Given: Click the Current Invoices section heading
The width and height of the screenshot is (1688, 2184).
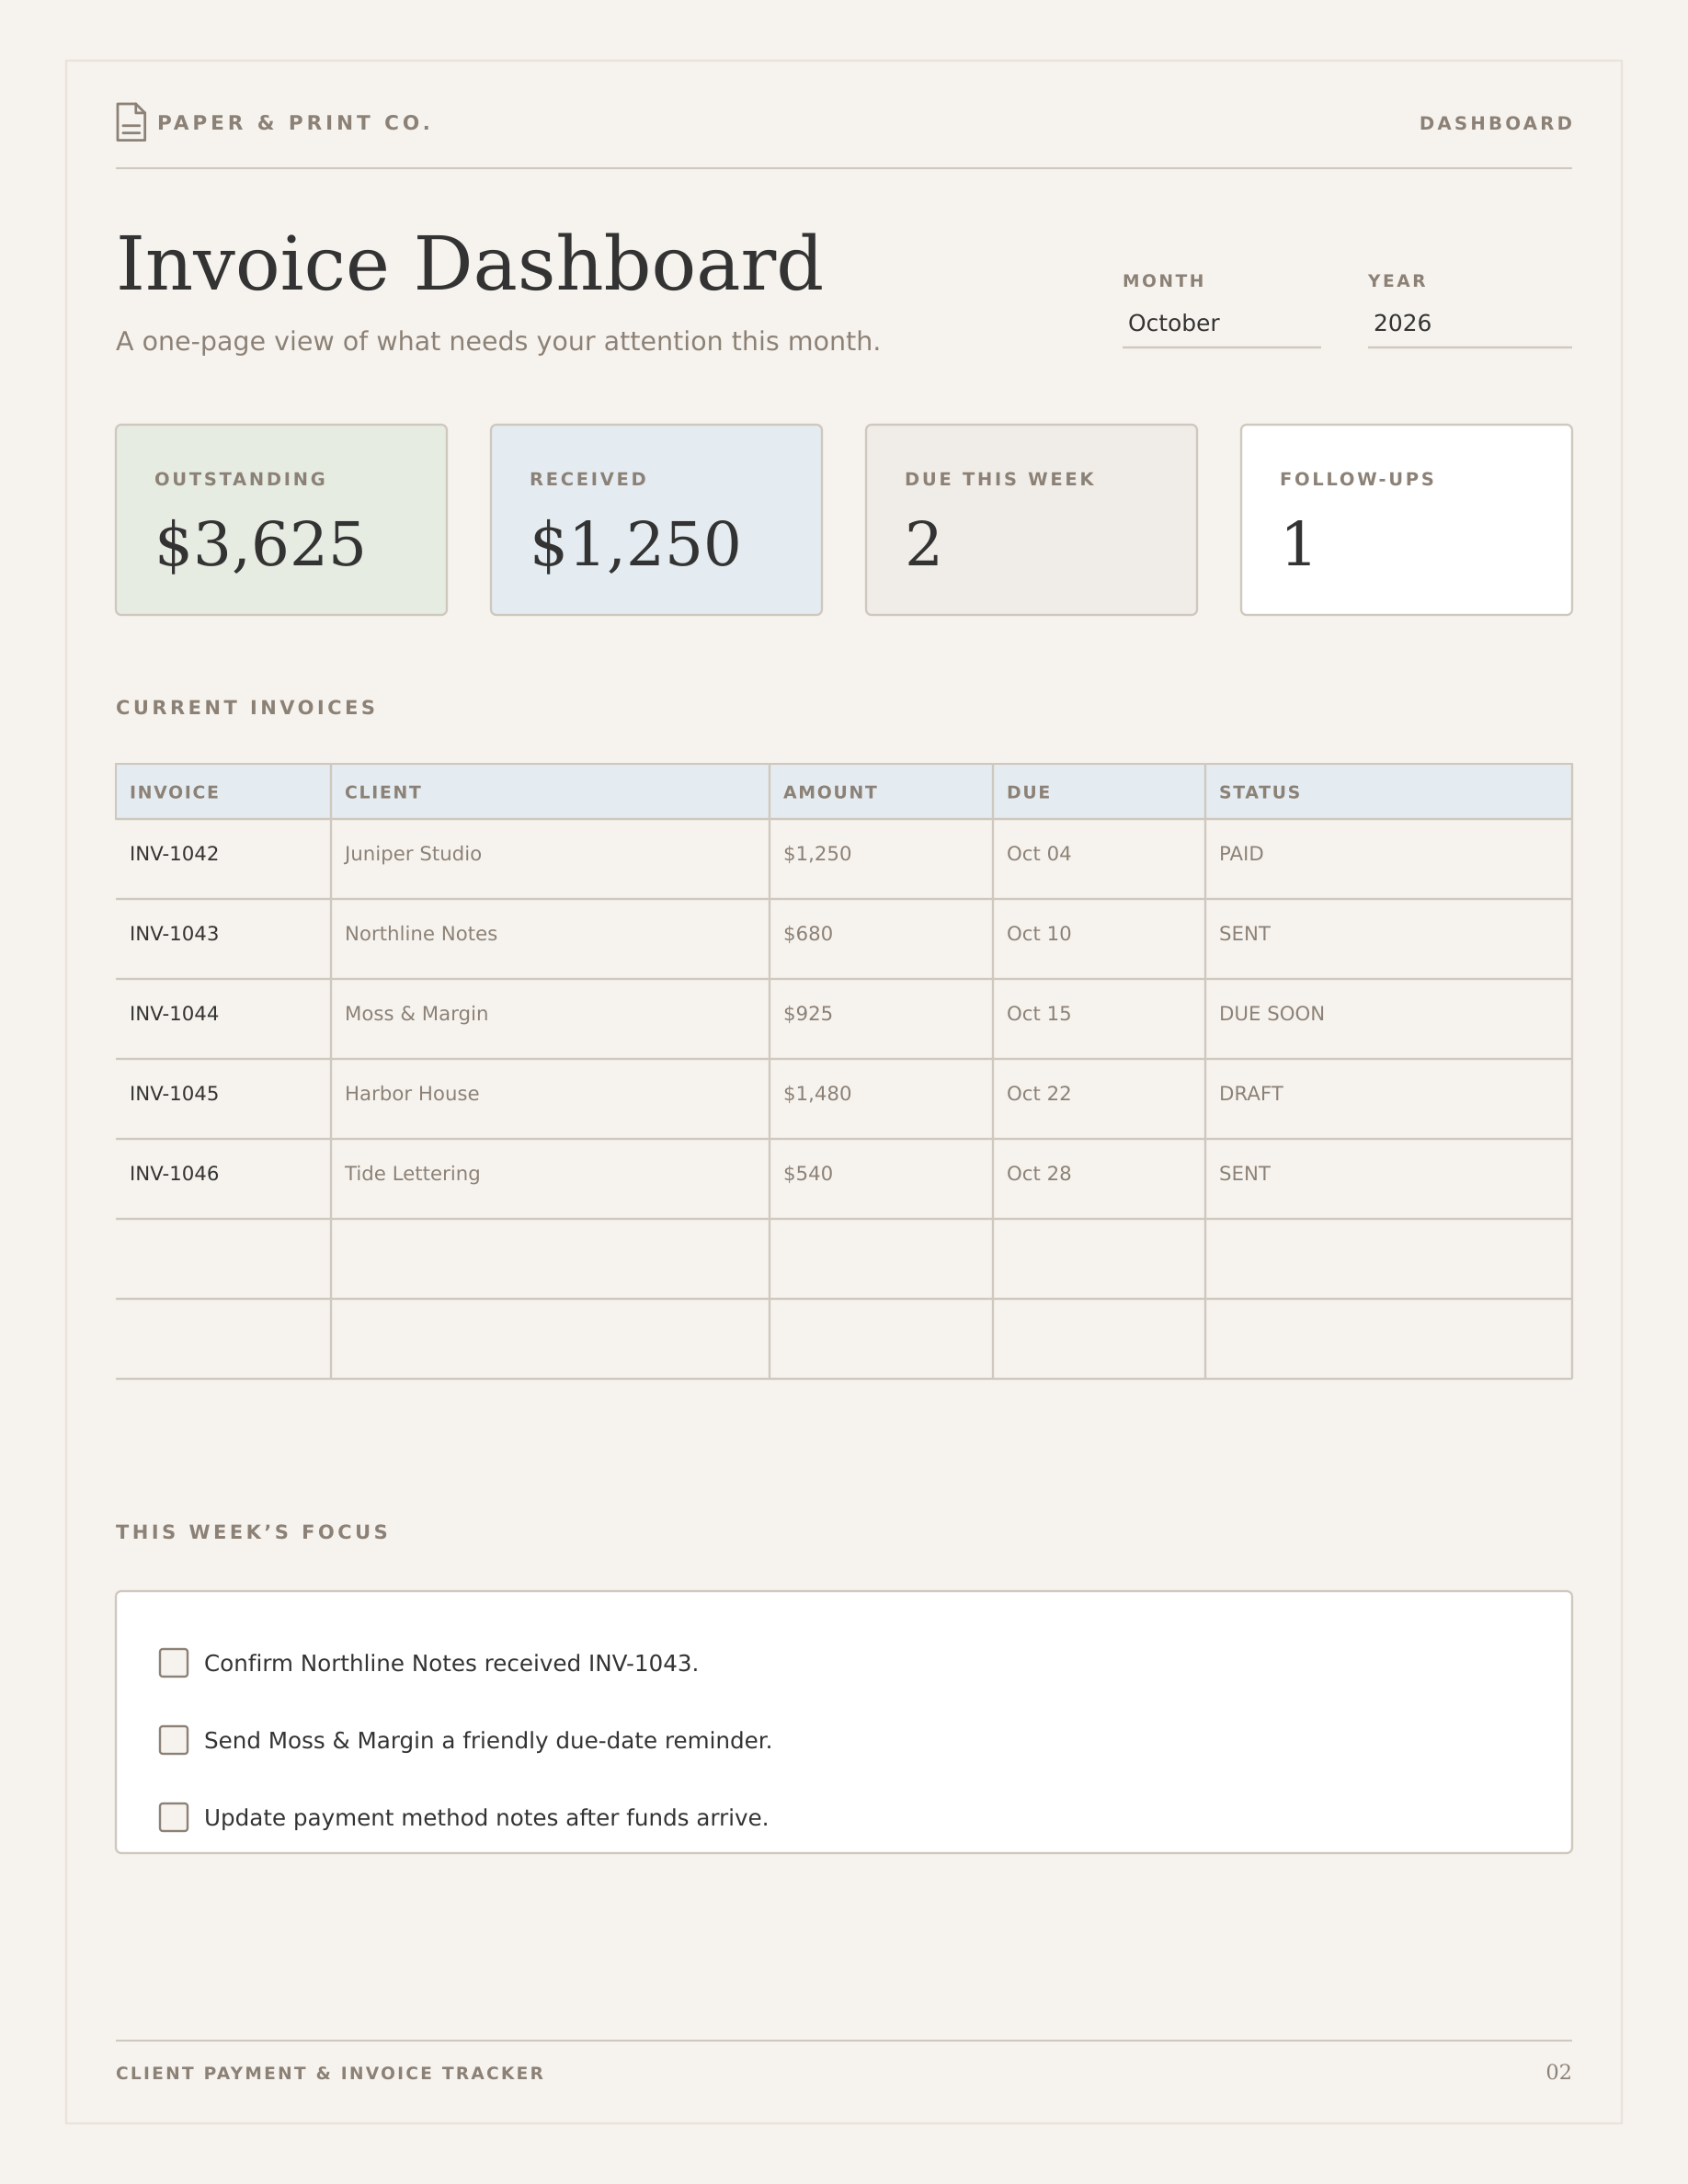Looking at the screenshot, I should tap(246, 707).
